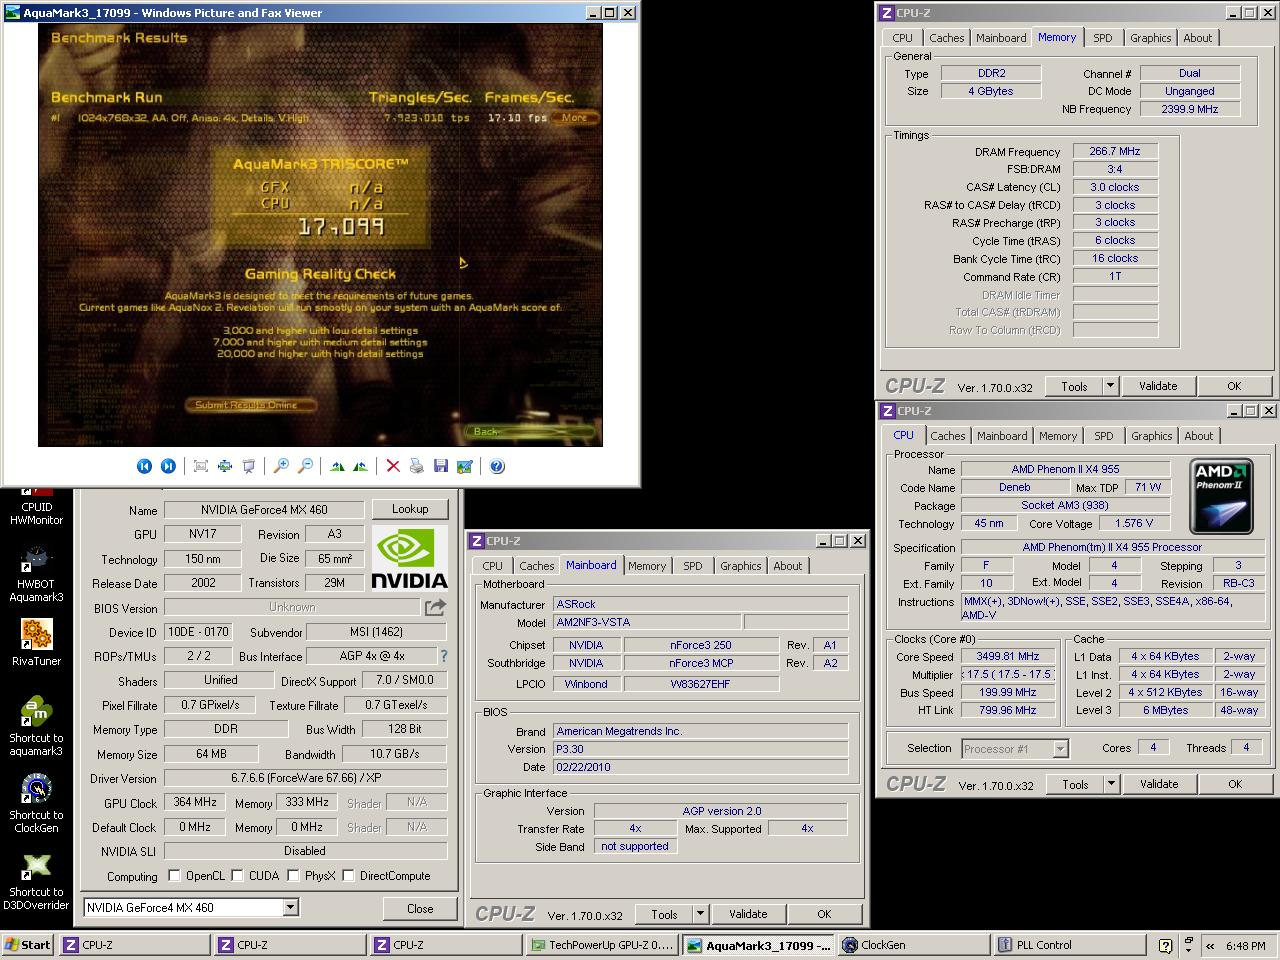The width and height of the screenshot is (1280, 960).
Task: Expand hidden tray icons chevron
Action: [1210, 945]
